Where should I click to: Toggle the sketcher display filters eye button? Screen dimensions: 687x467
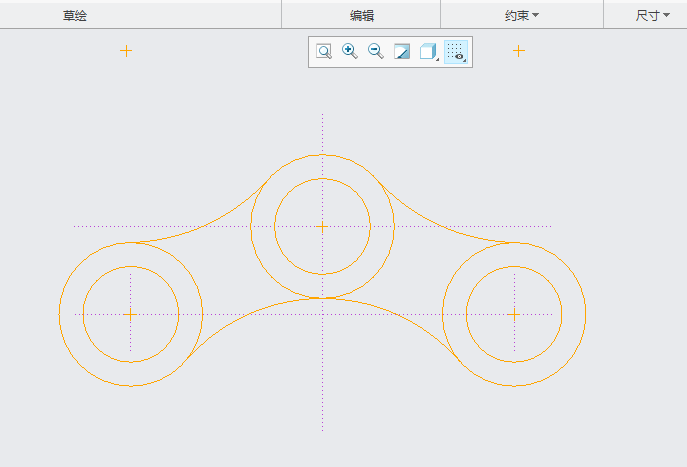(456, 52)
